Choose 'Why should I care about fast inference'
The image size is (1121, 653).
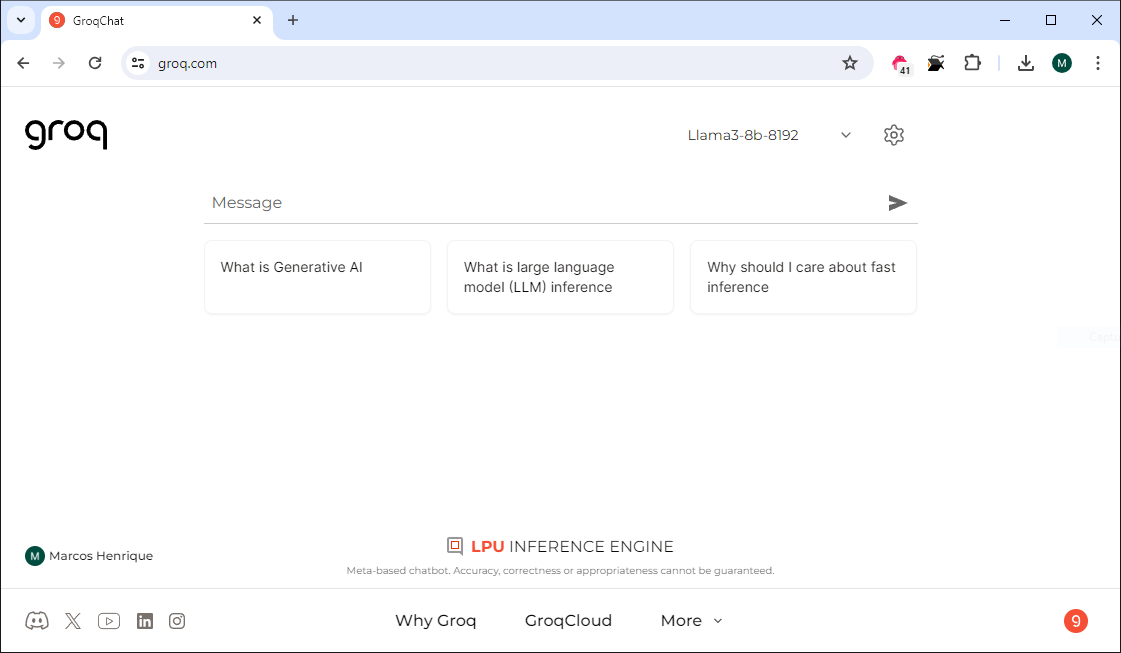pyautogui.click(x=803, y=277)
